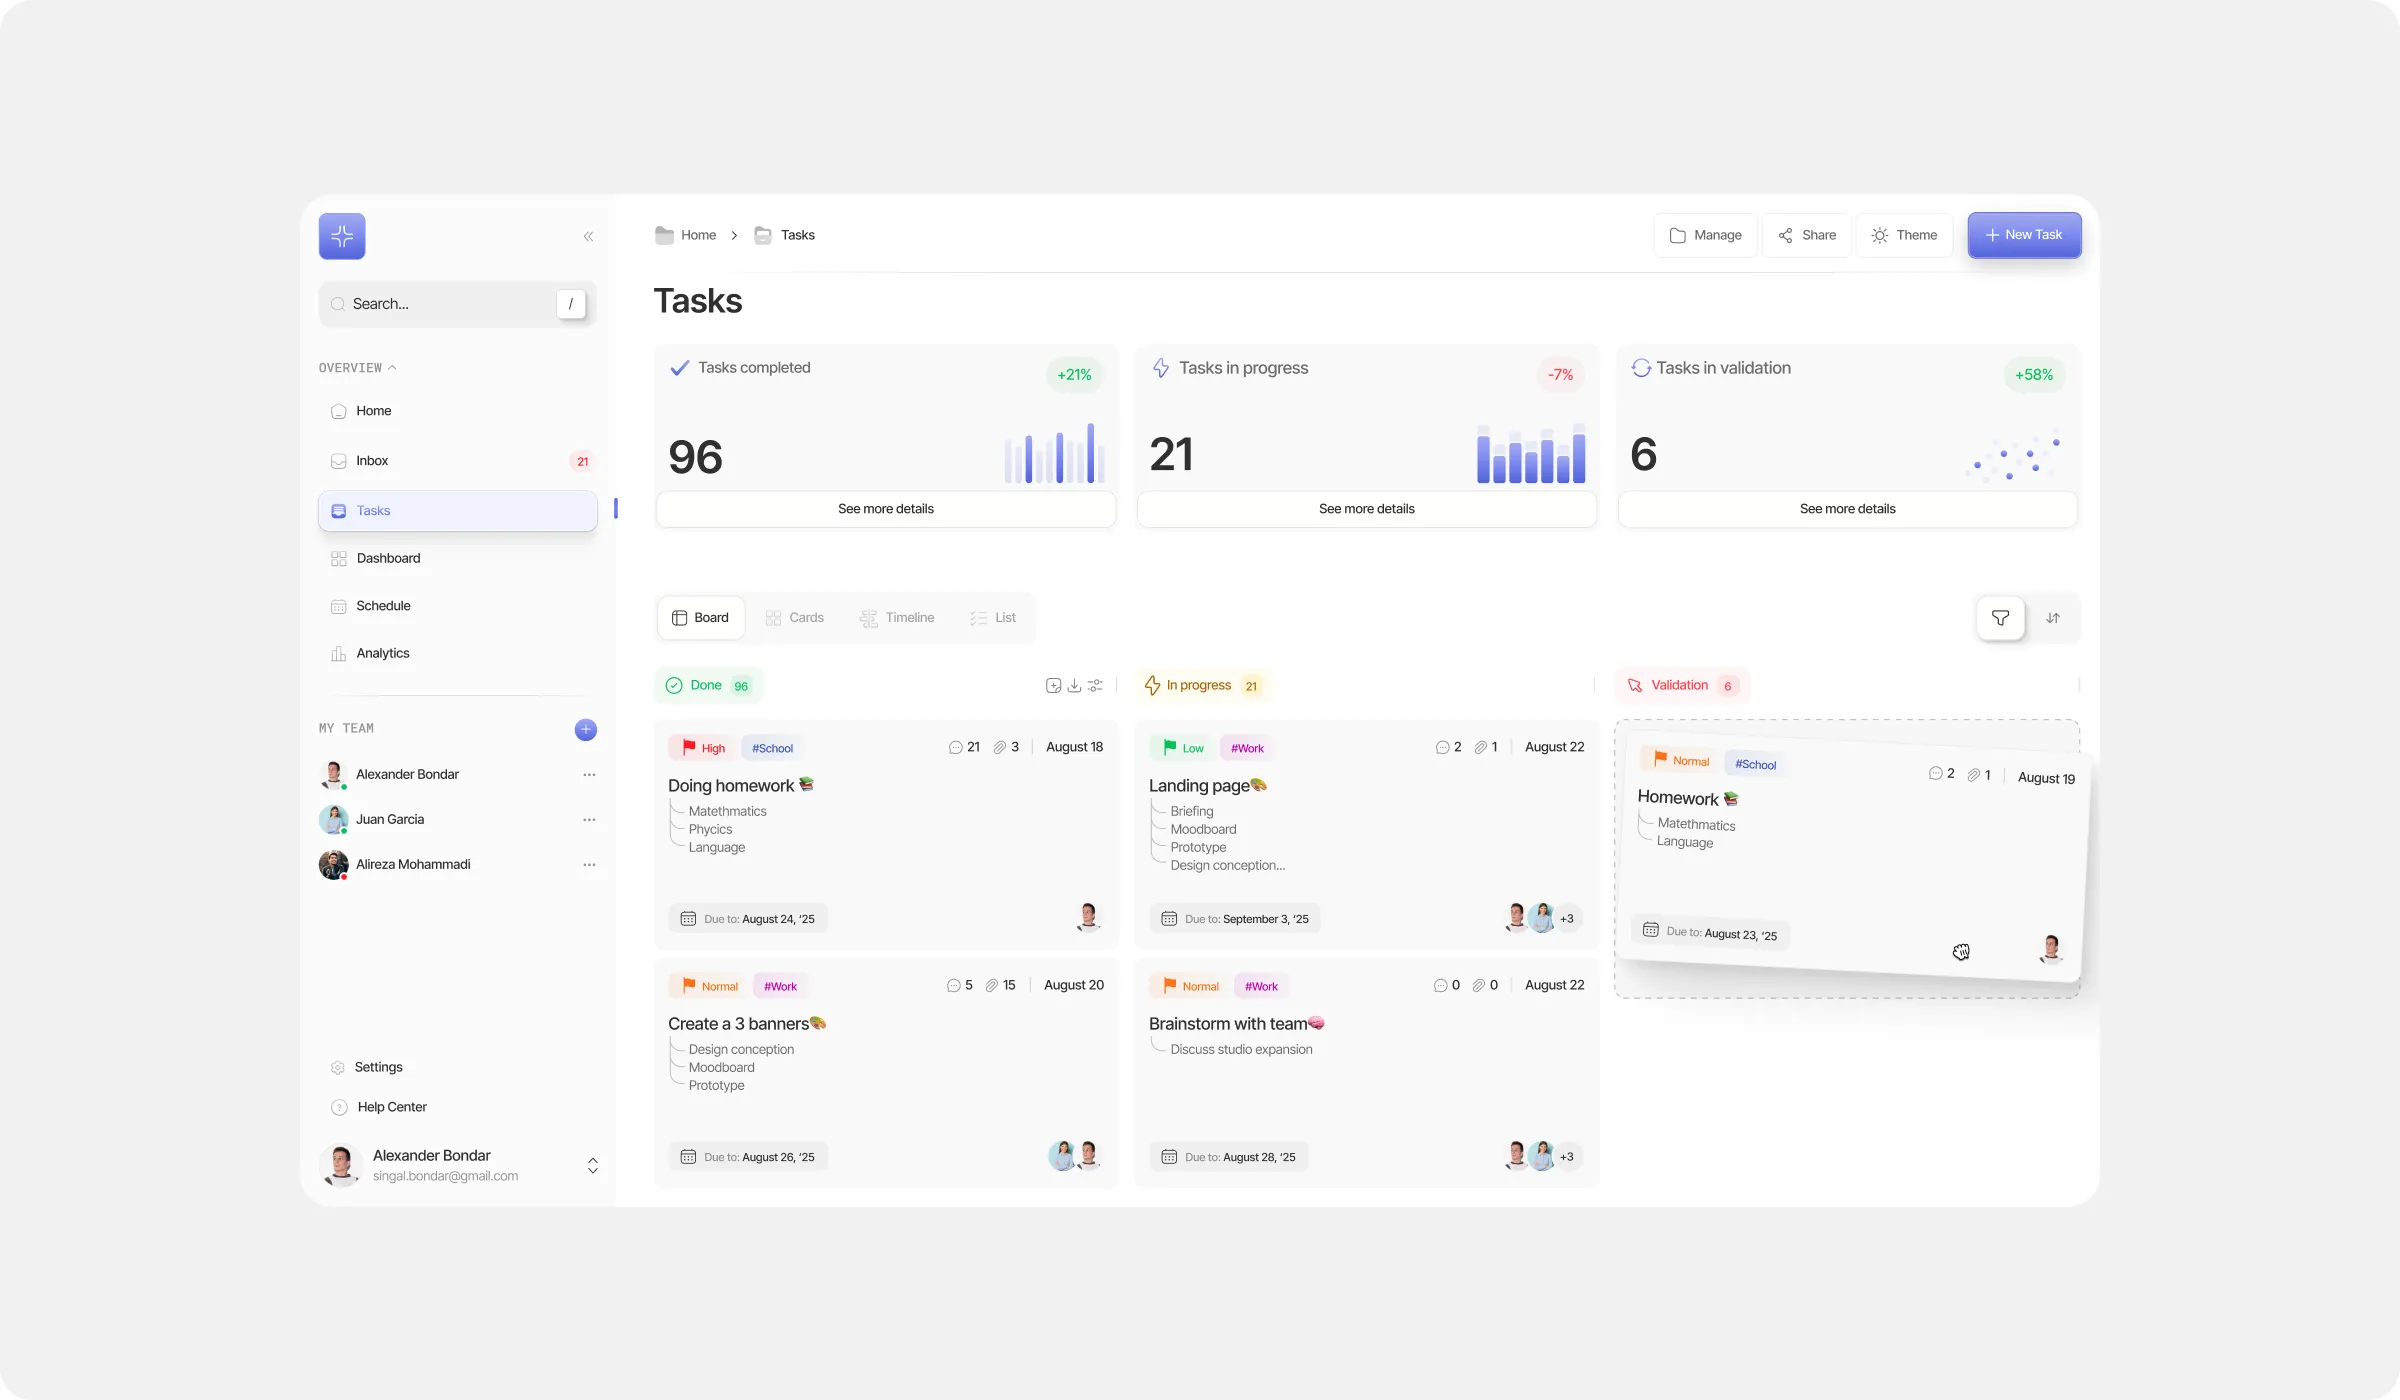Open Analytics in sidebar
The height and width of the screenshot is (1400, 2400).
(458, 654)
